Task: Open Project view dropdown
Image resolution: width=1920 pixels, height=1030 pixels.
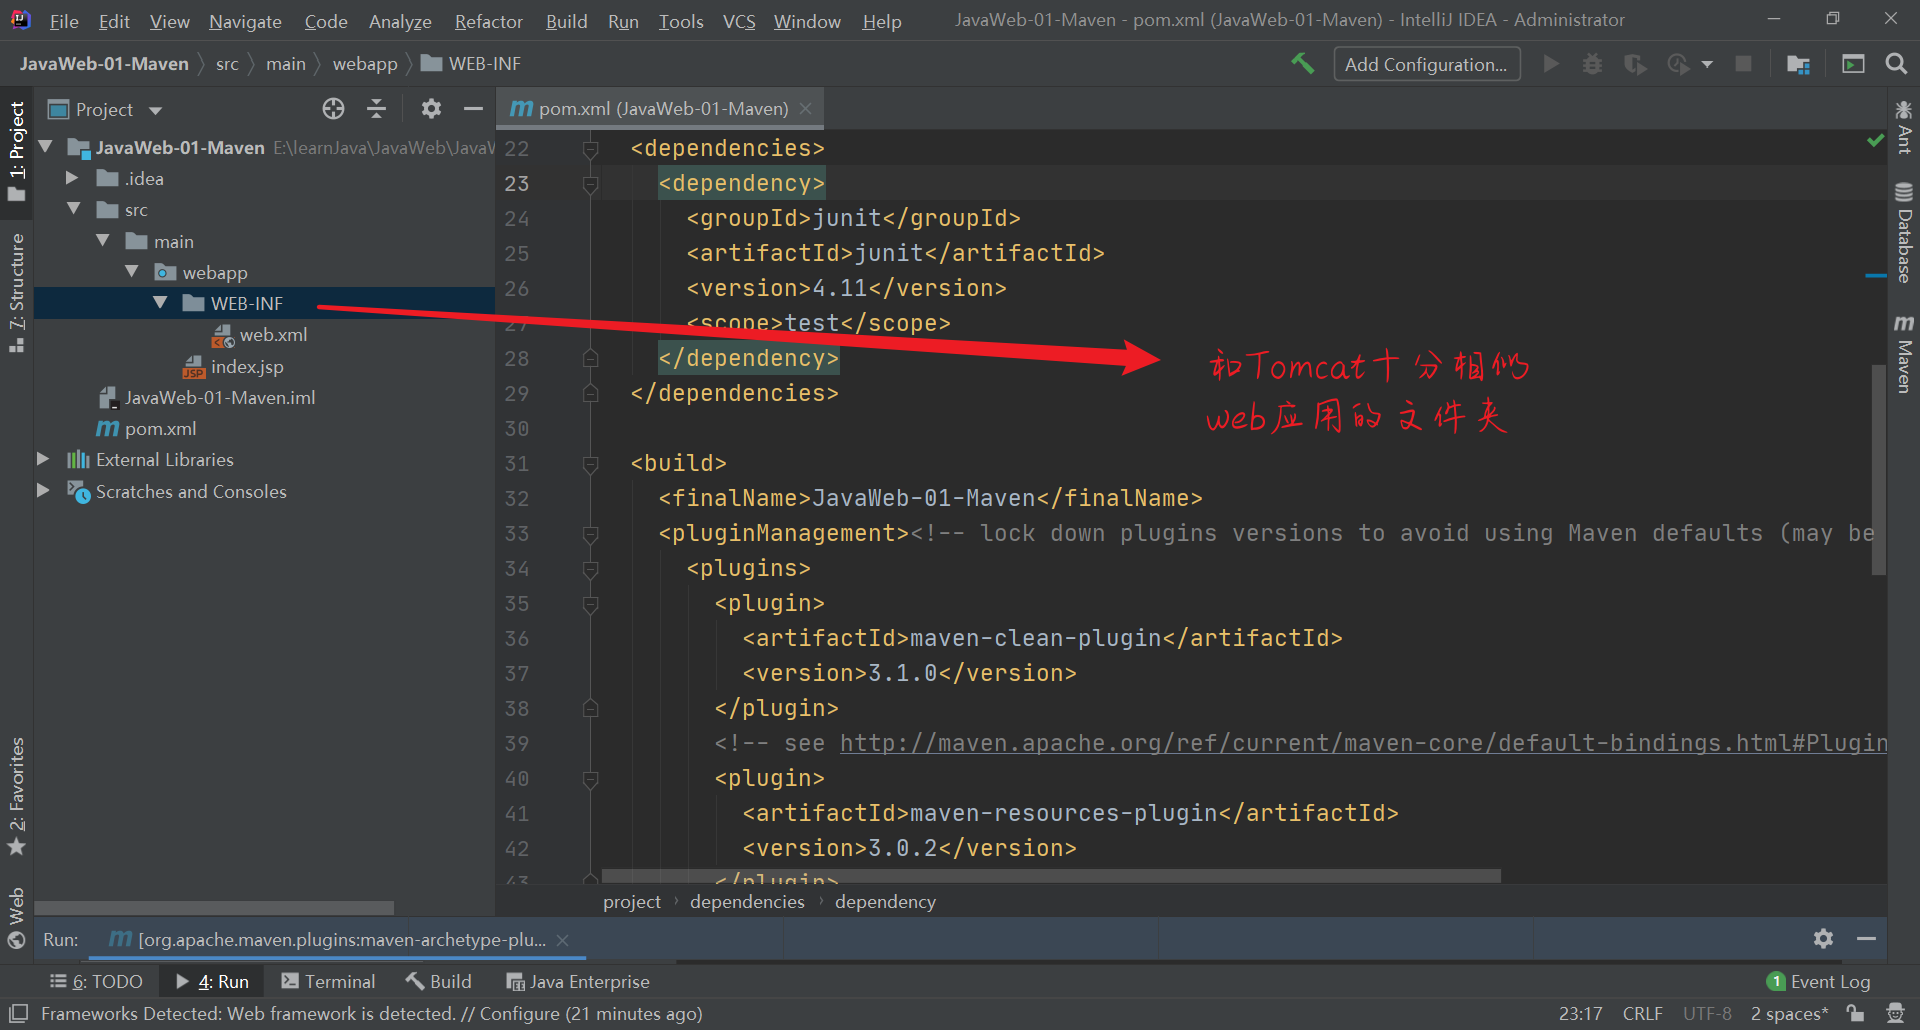Action: click(x=155, y=110)
